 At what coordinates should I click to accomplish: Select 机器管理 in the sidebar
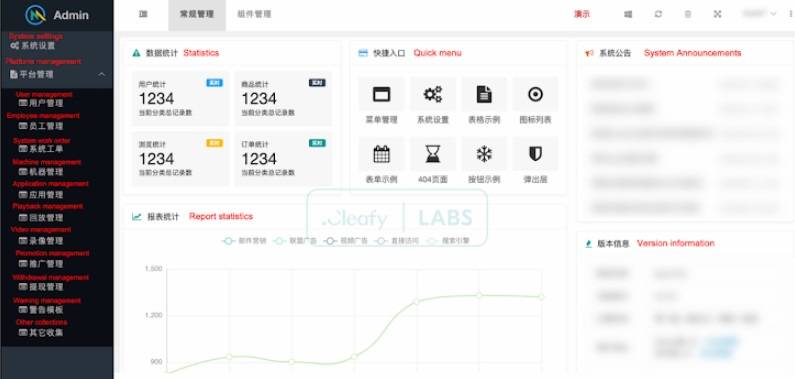[x=41, y=172]
